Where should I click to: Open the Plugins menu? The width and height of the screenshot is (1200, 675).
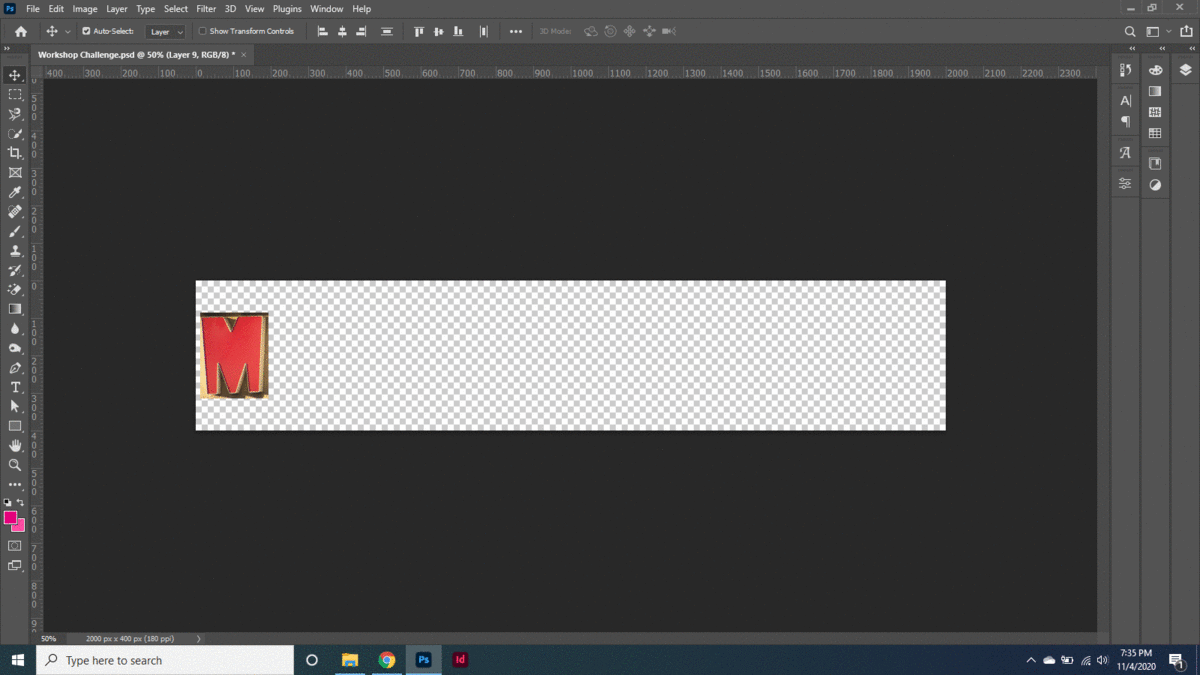[287, 9]
